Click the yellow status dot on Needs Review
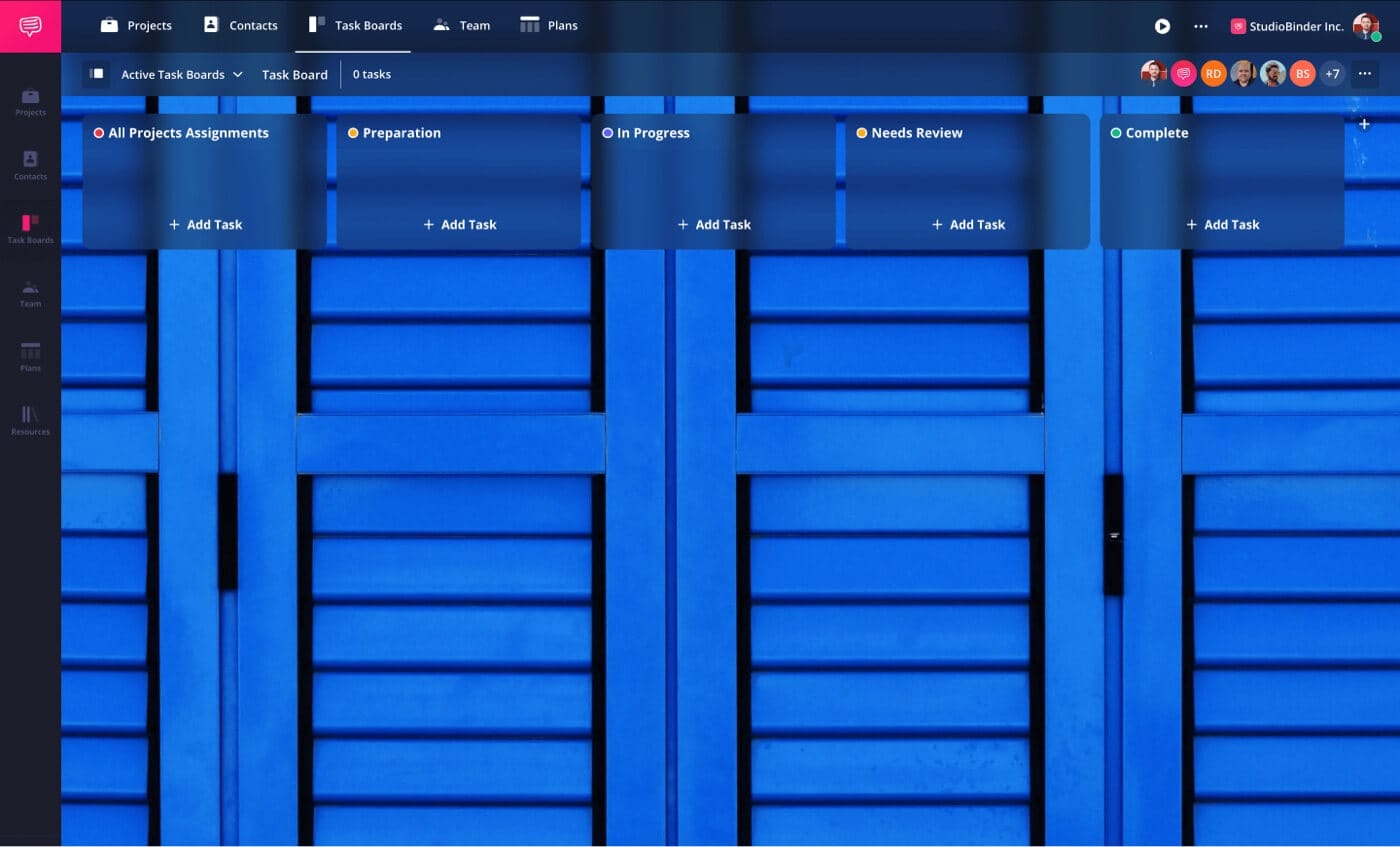The height and width of the screenshot is (847, 1400). [861, 132]
